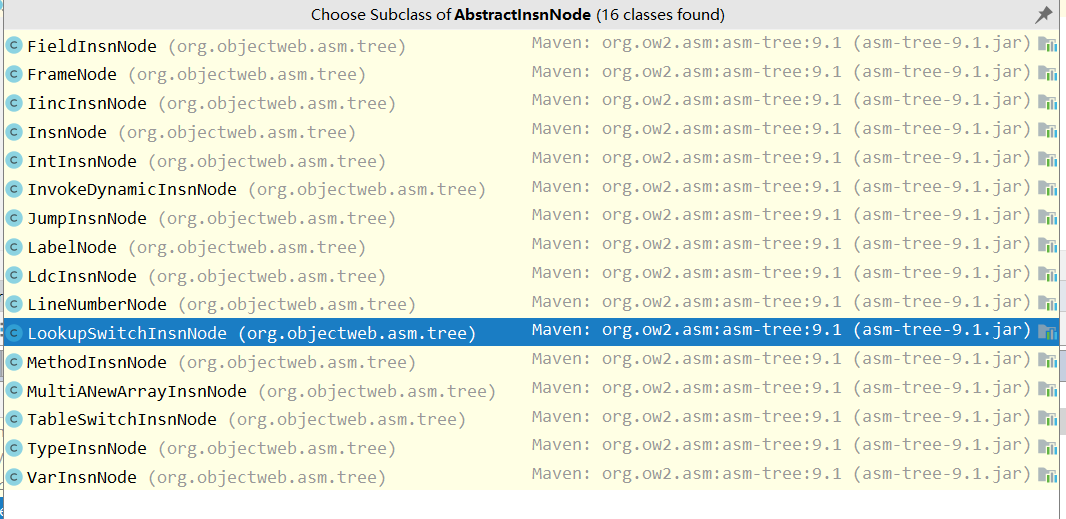The width and height of the screenshot is (1066, 519).
Task: Choose the highlighted LookupSwitchInsnNode row
Action: point(127,334)
